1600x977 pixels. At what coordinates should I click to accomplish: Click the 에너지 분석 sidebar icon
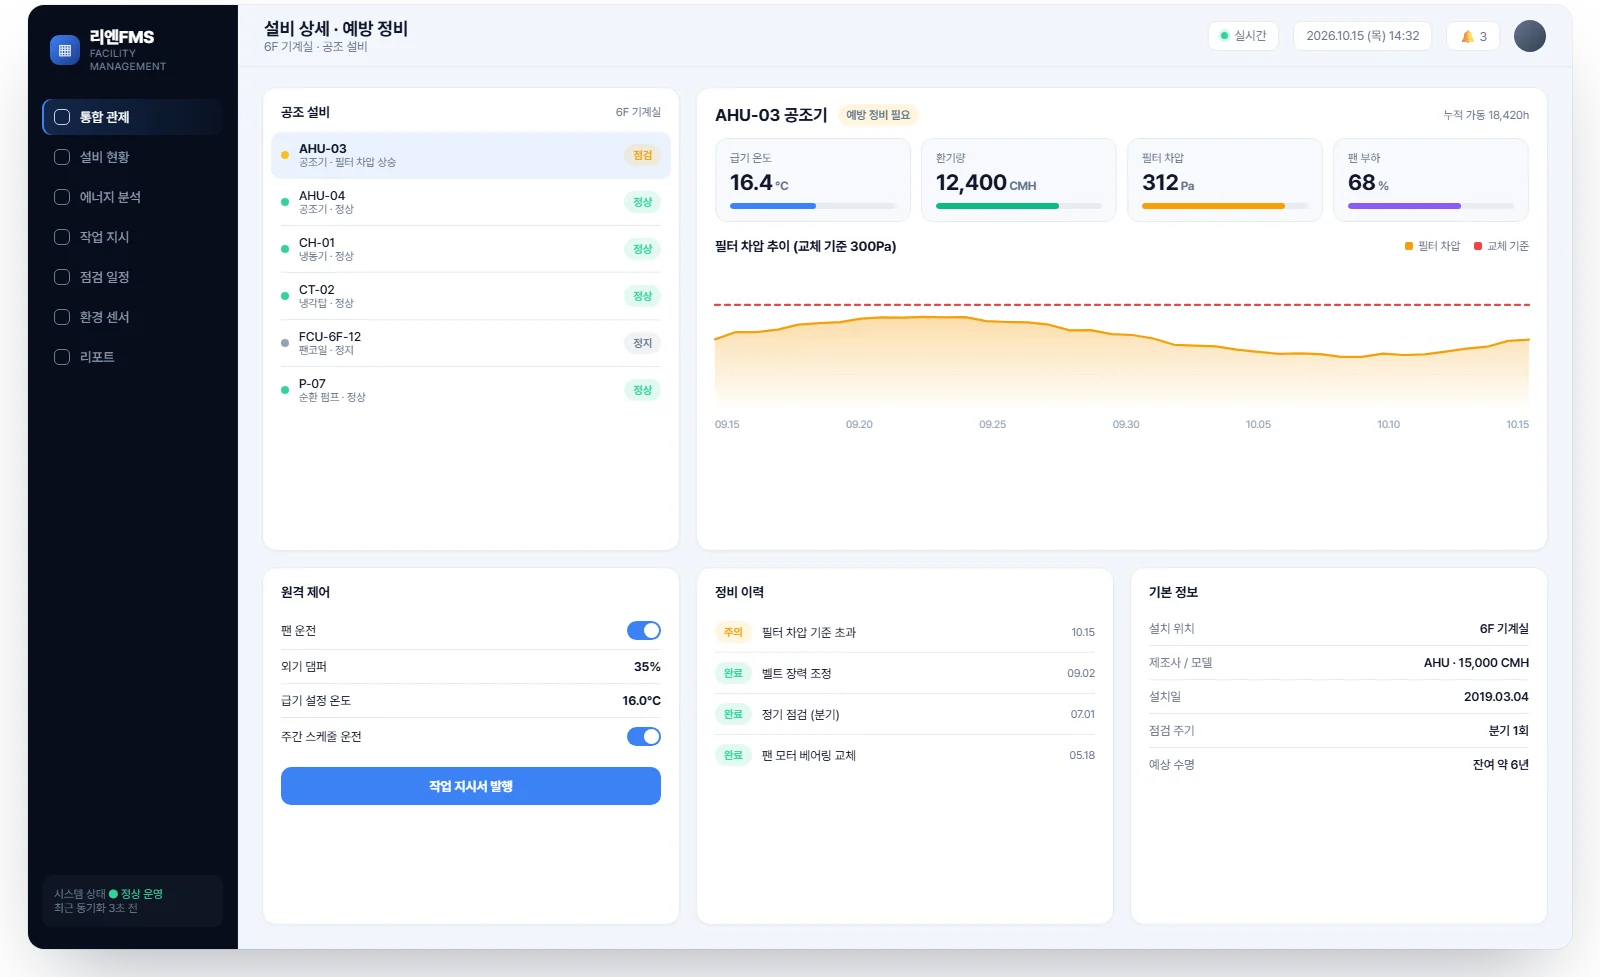[x=62, y=197]
